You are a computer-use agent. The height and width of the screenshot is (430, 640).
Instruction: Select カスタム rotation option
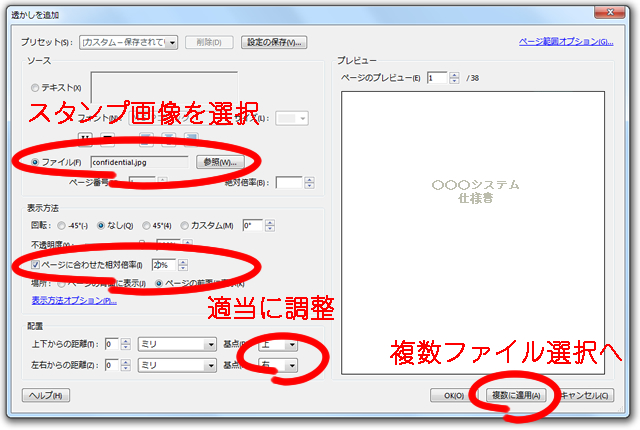tap(184, 225)
